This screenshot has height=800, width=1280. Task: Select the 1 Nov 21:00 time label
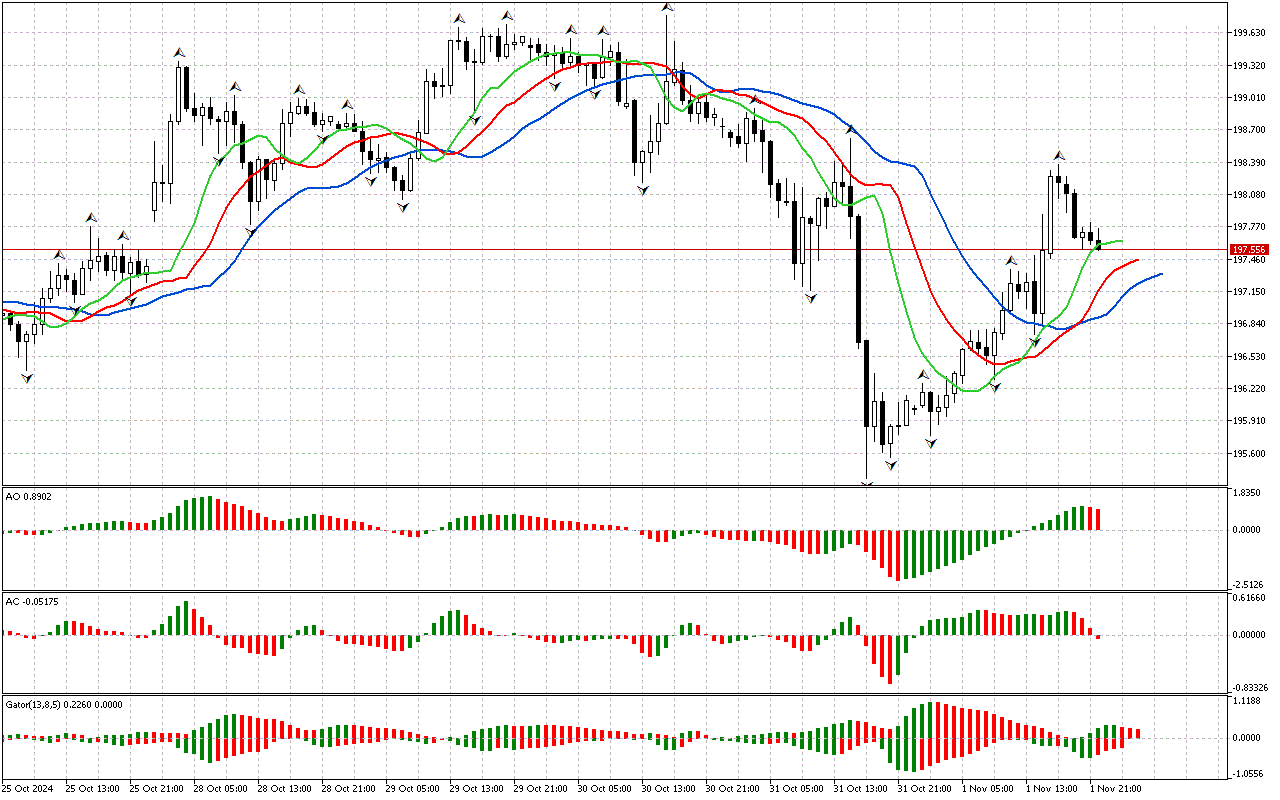pyautogui.click(x=1116, y=789)
